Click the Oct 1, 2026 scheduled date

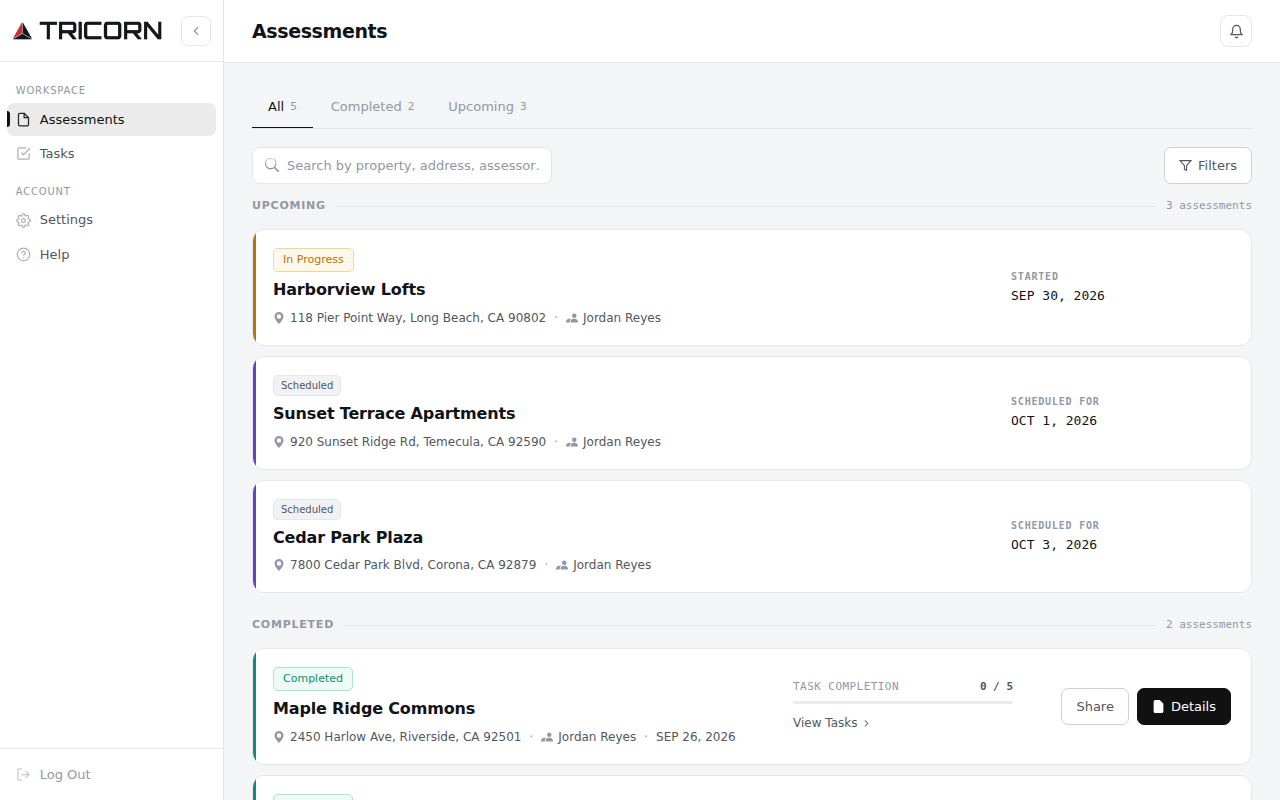point(1054,421)
